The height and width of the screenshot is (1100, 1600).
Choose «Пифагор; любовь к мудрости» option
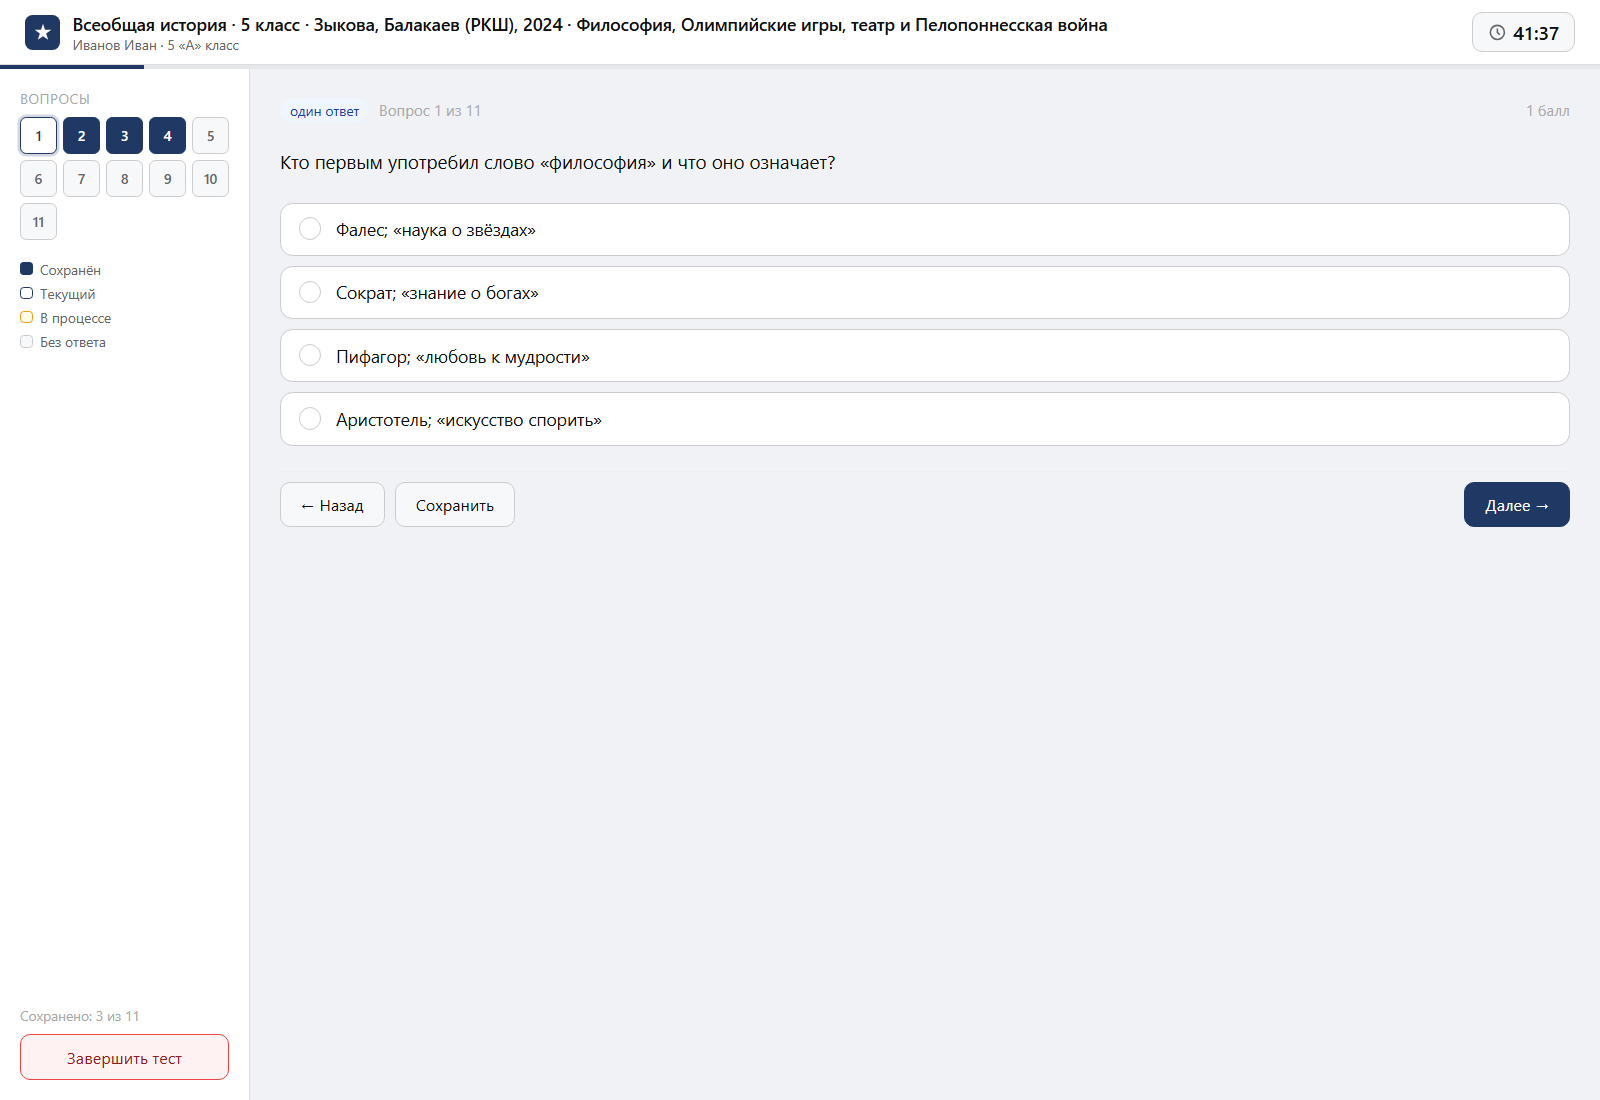click(x=925, y=356)
